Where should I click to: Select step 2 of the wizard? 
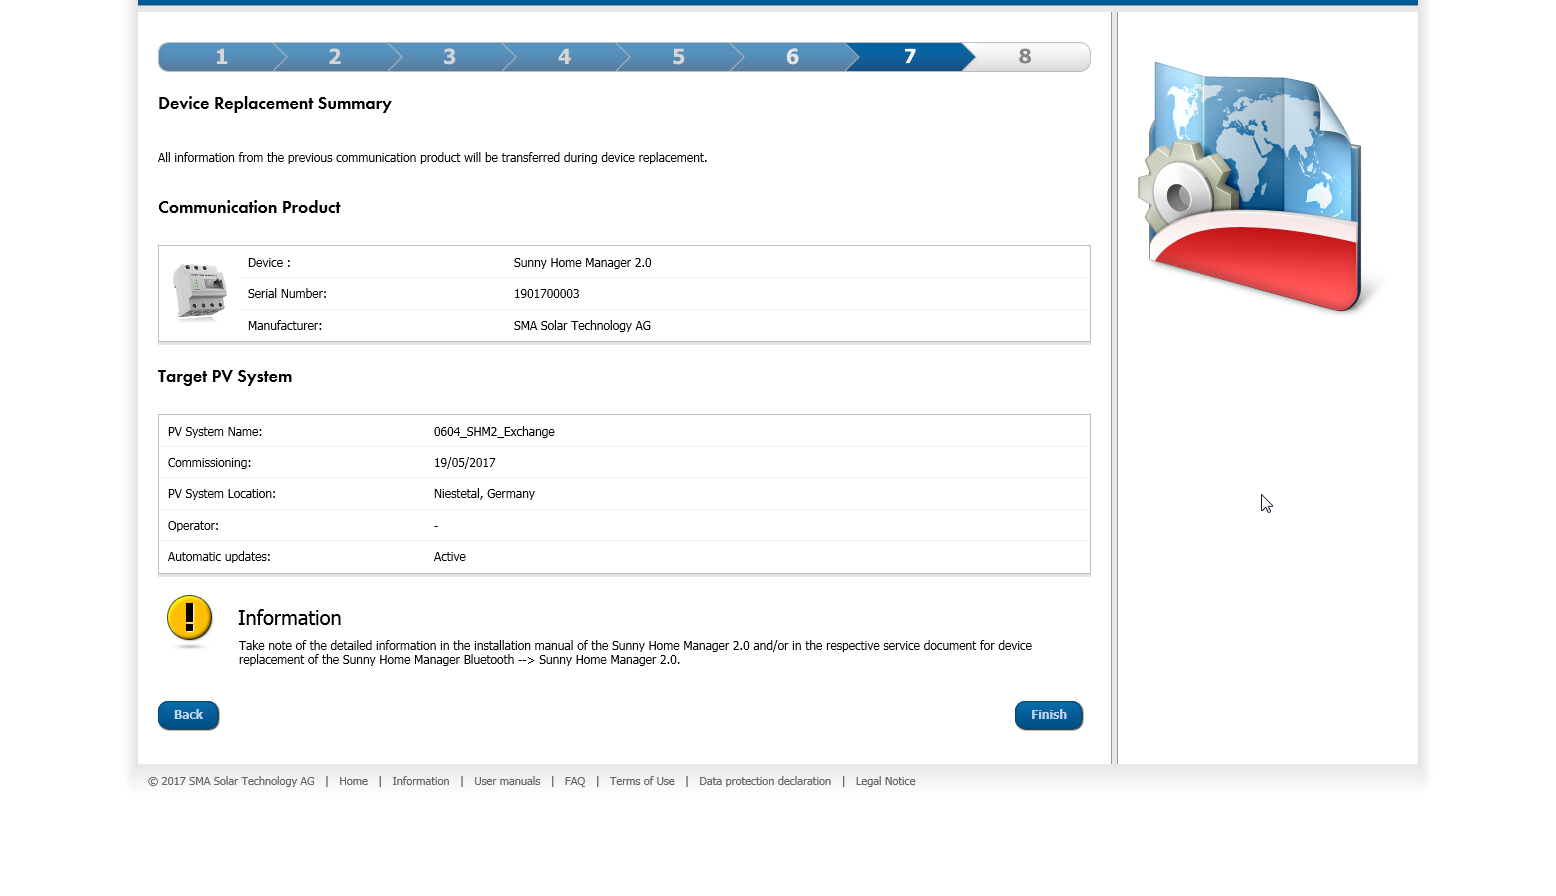point(334,57)
